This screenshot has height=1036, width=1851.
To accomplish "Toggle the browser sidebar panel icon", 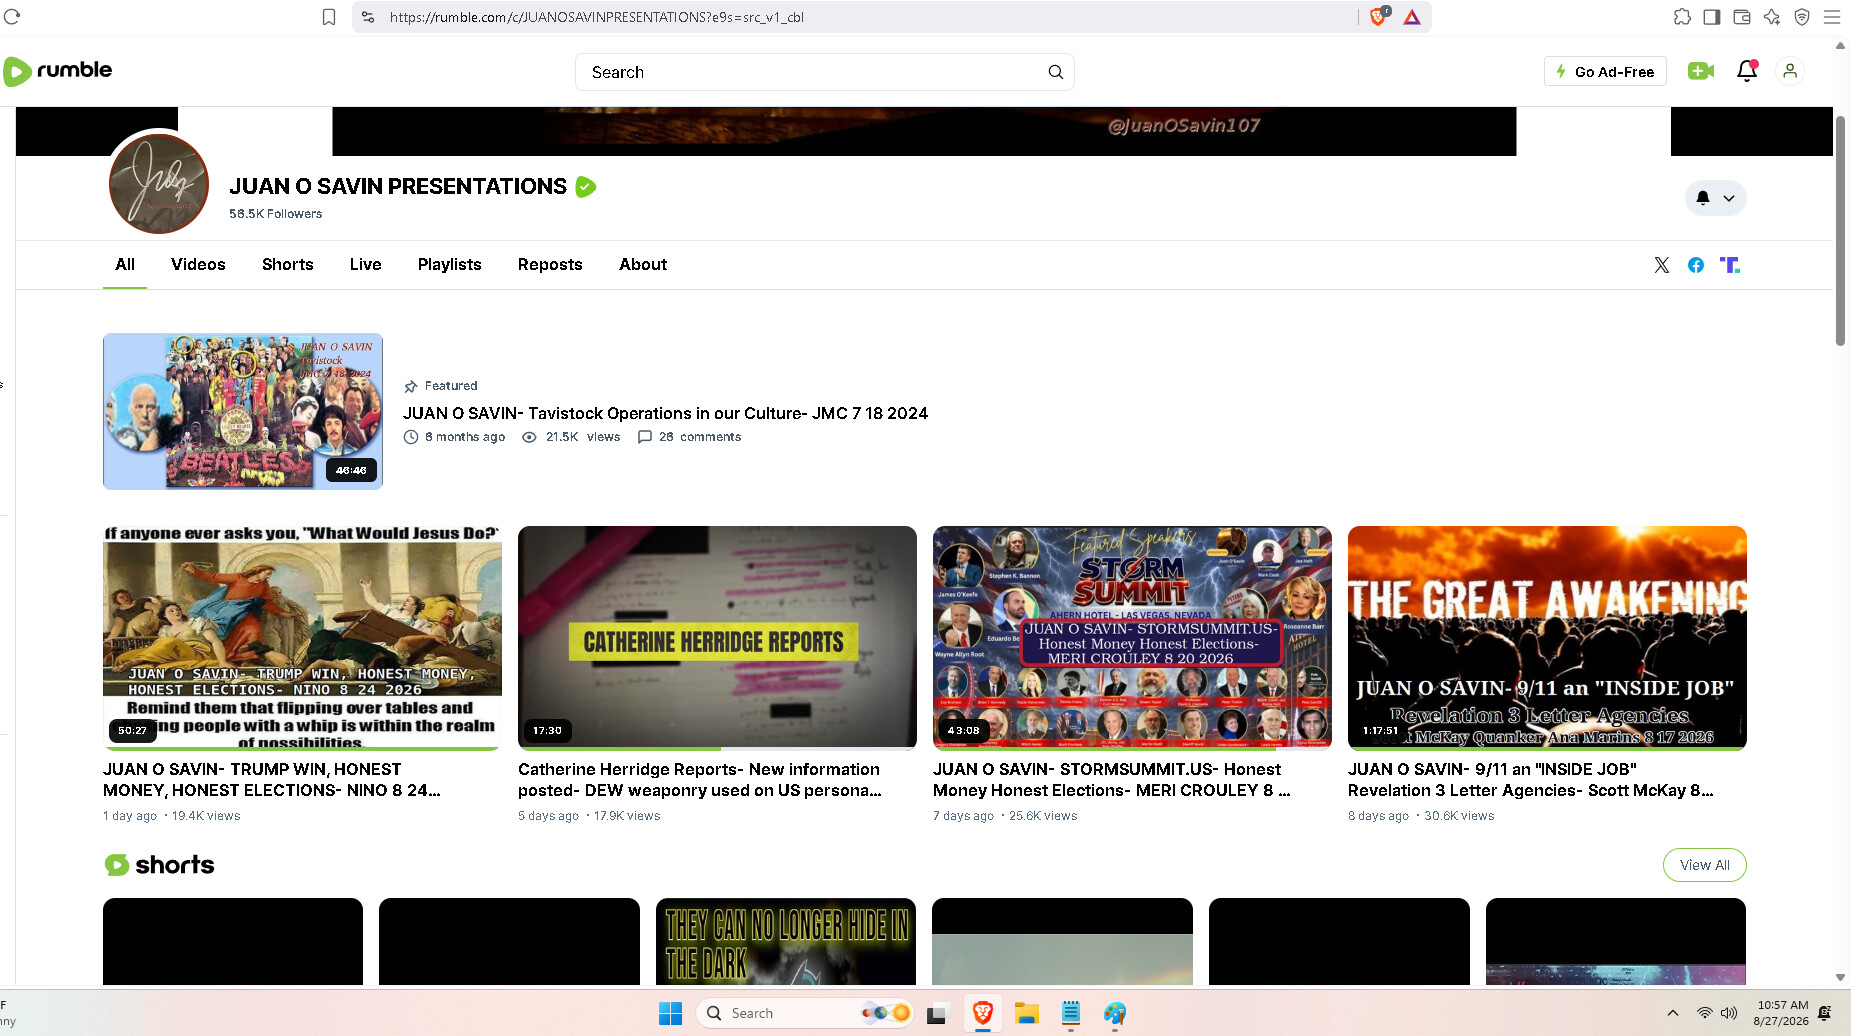I will point(1712,17).
